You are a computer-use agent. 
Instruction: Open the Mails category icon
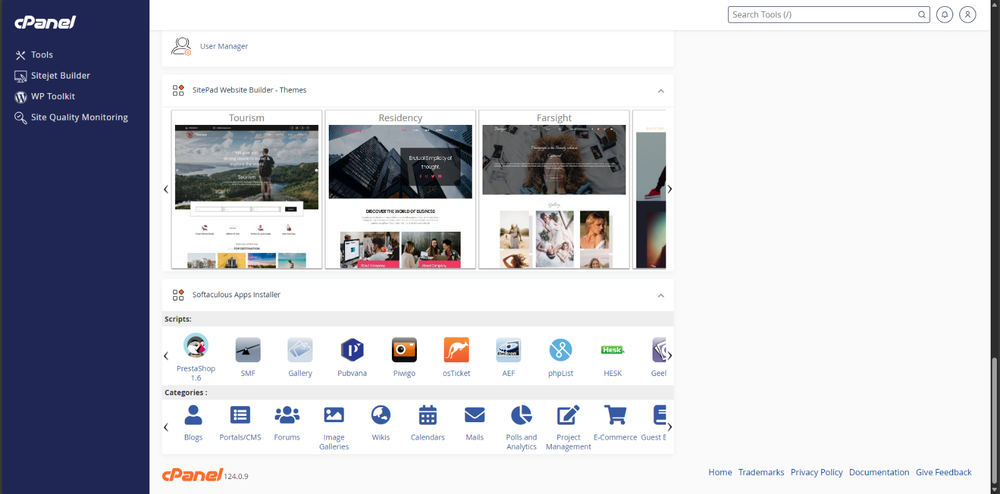474,416
